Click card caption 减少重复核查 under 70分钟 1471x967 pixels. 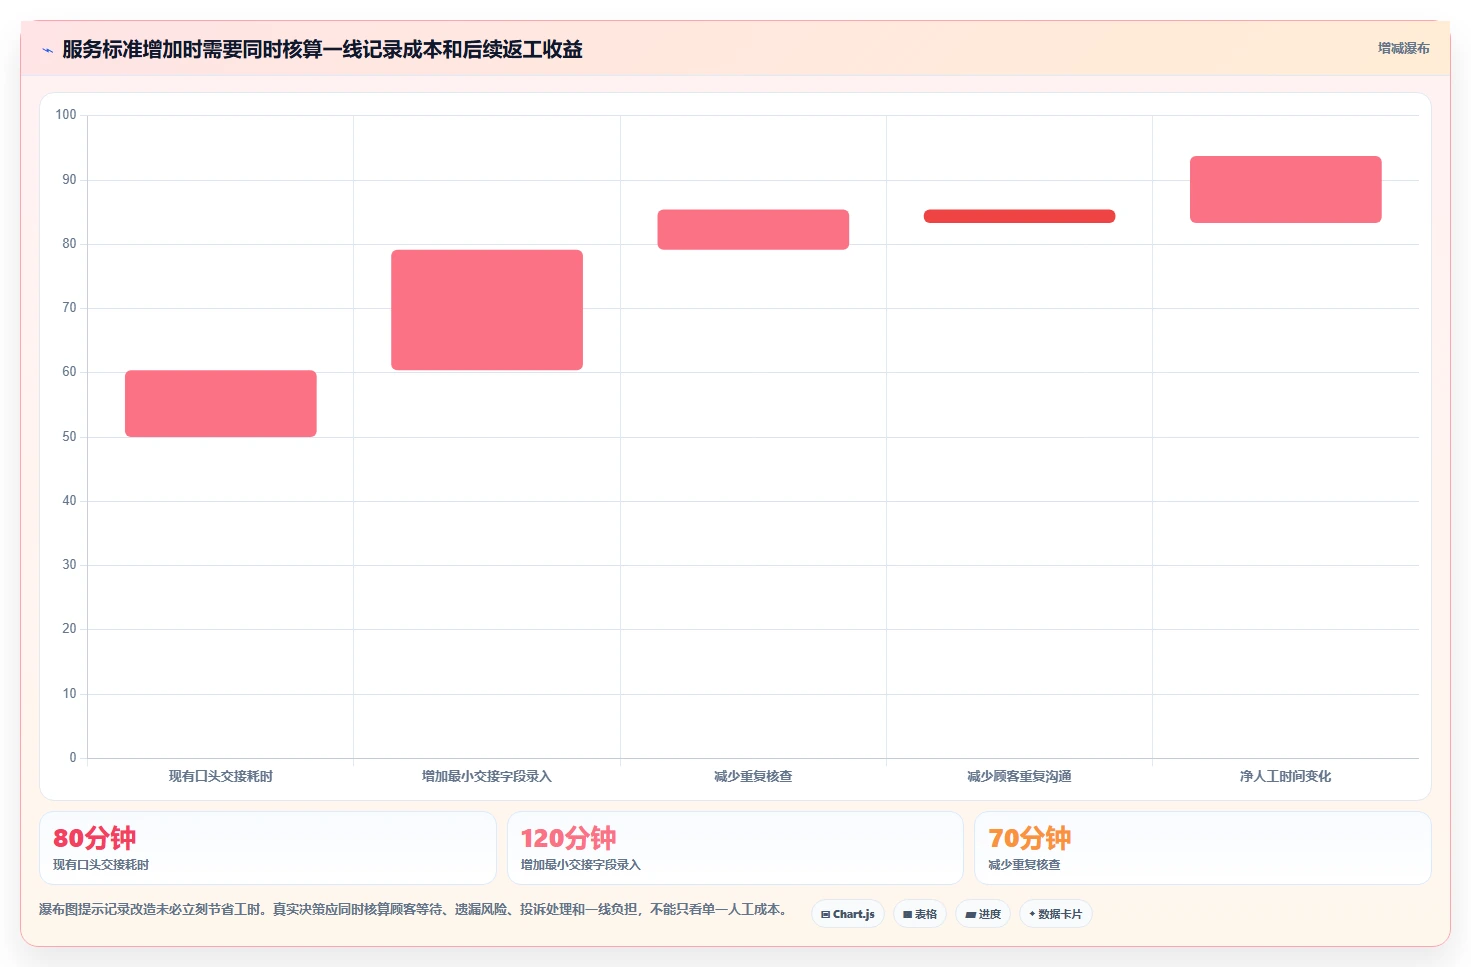click(1025, 865)
